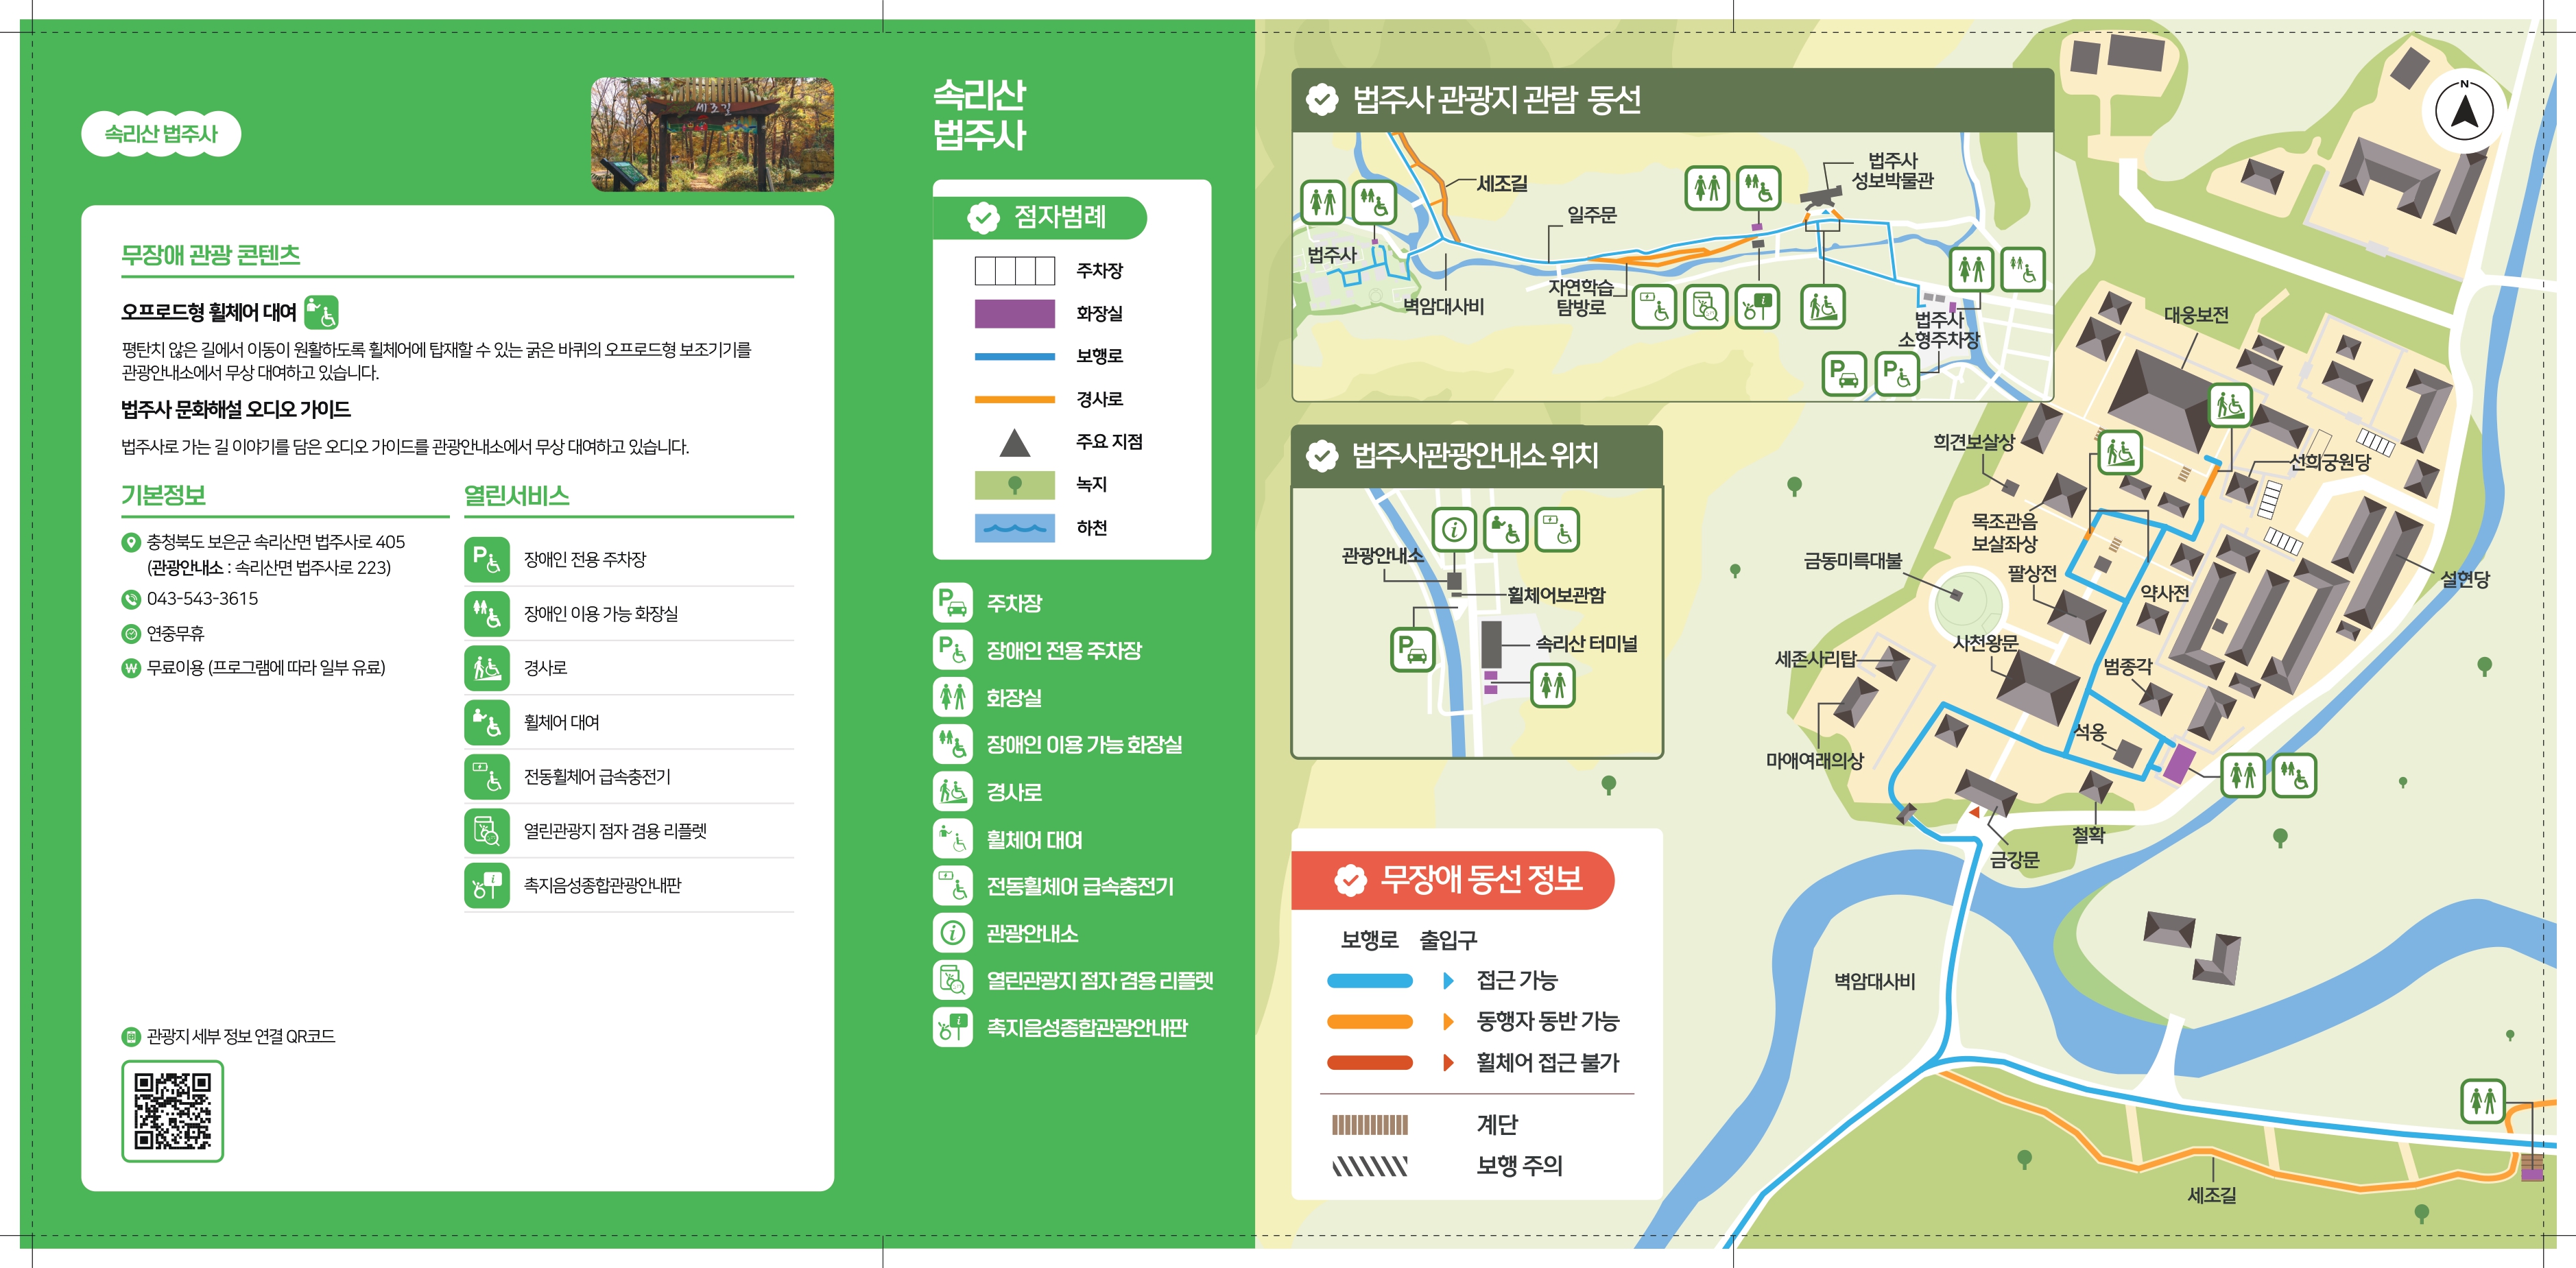The height and width of the screenshot is (1268, 2576).
Task: Click the ramp icon near 희견보살상
Action: point(2119,453)
